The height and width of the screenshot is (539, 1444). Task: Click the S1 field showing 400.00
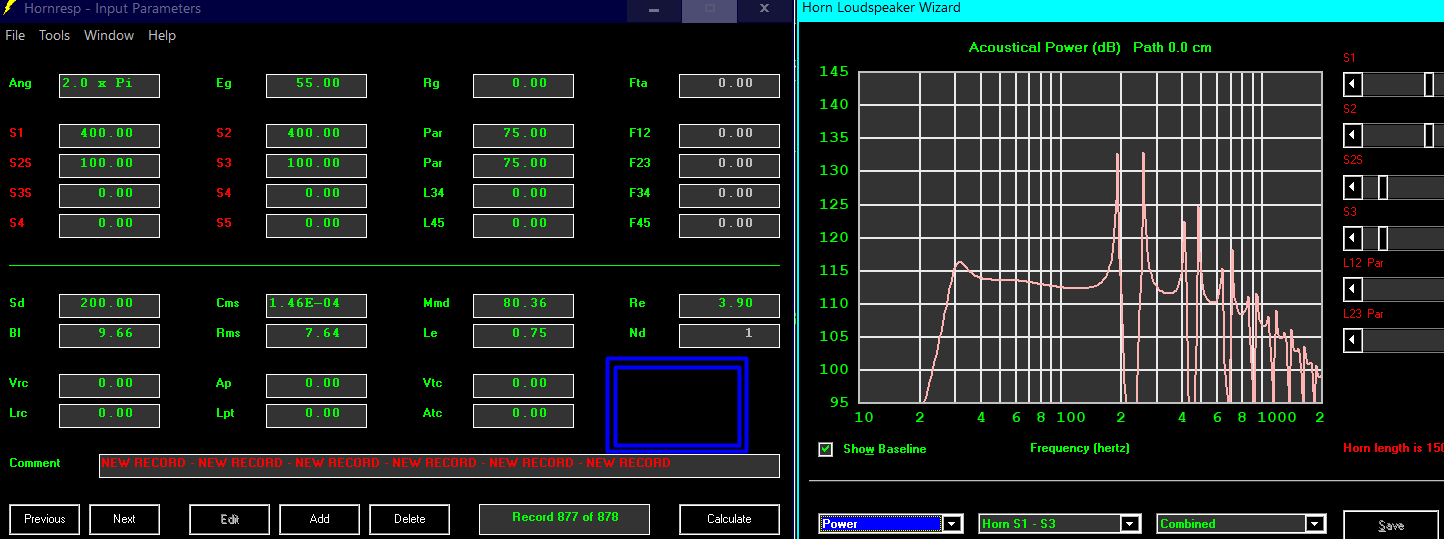(x=109, y=135)
